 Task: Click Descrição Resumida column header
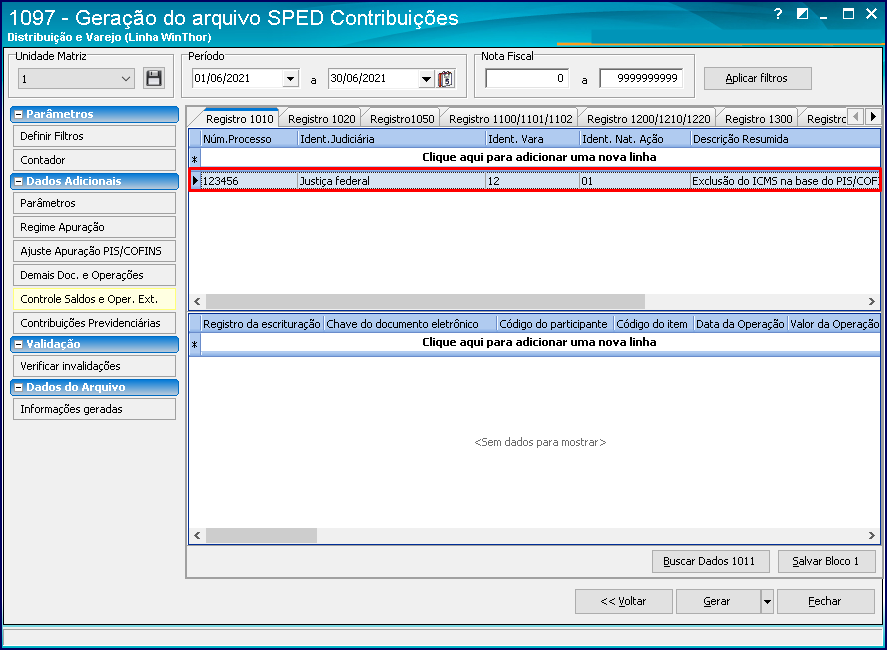click(785, 139)
